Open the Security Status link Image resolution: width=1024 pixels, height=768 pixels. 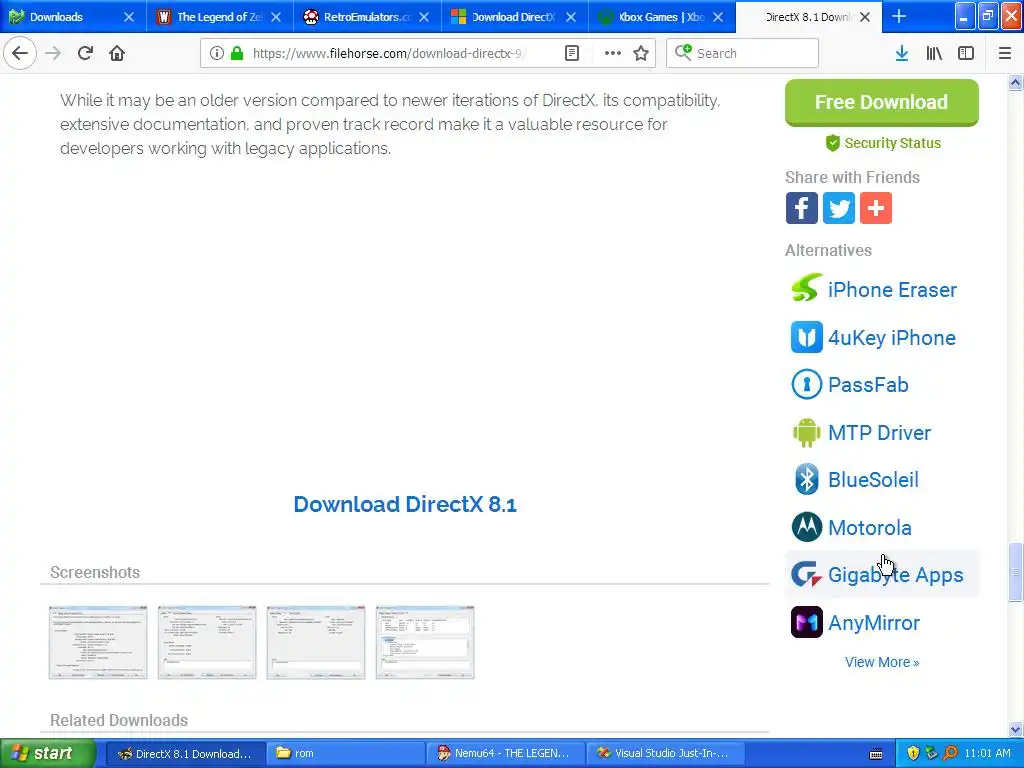point(884,143)
